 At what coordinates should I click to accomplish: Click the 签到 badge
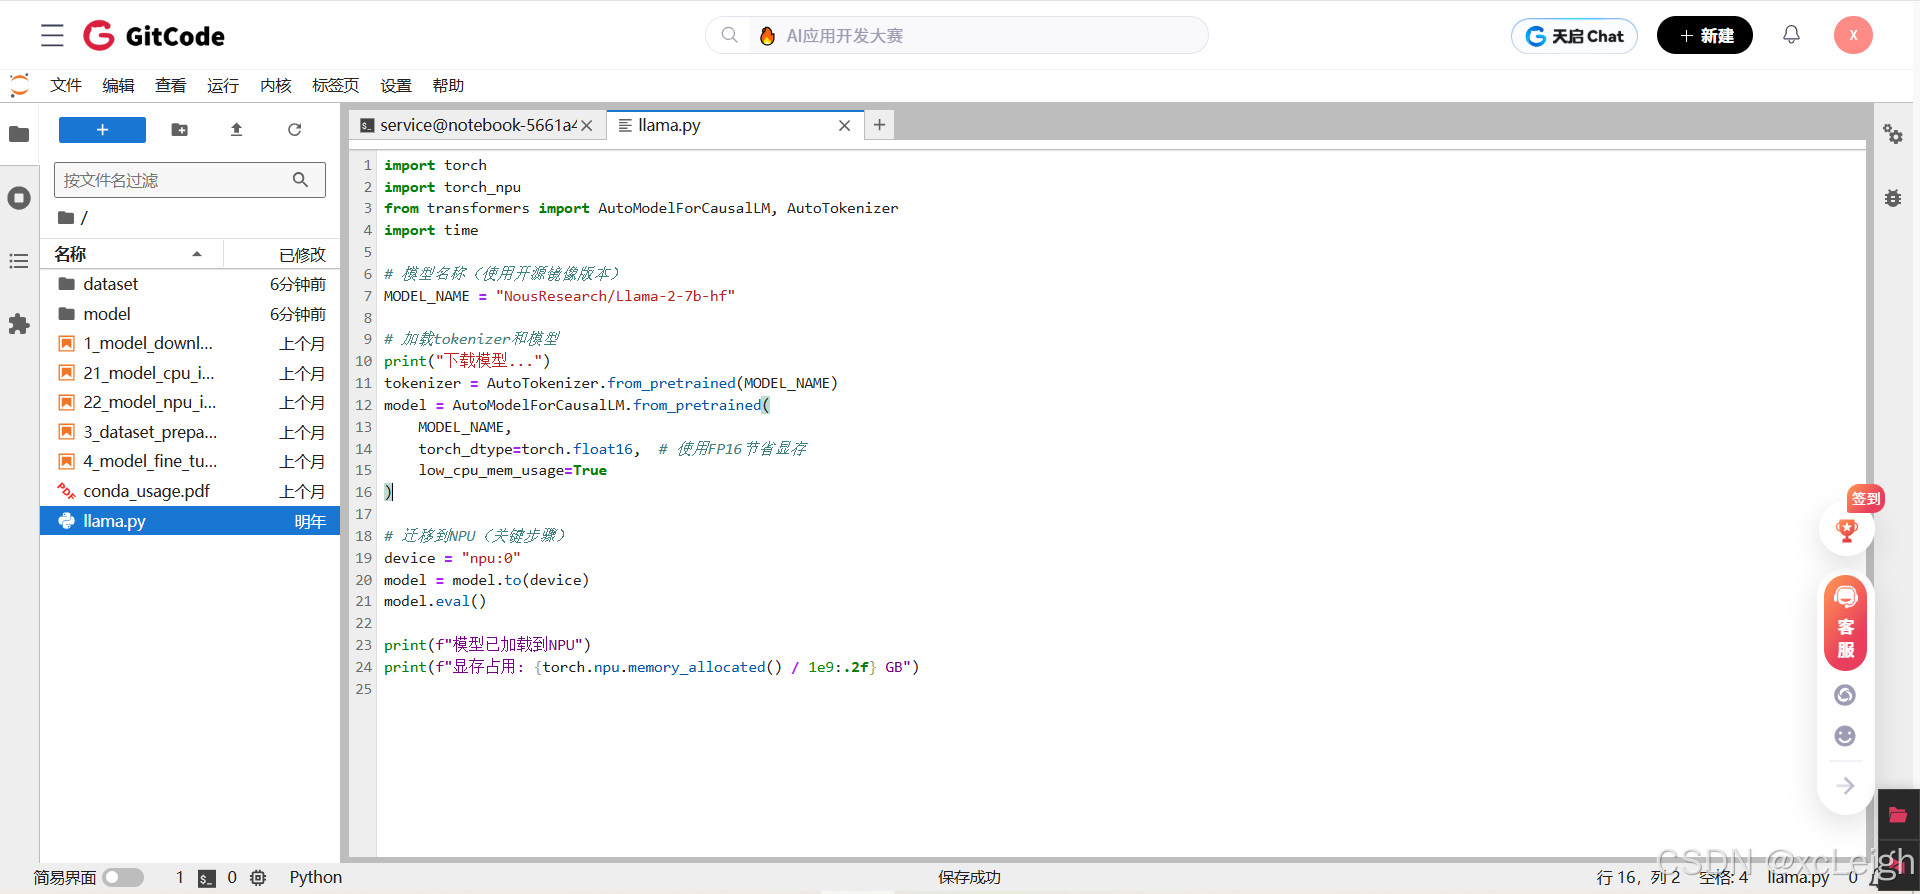1865,498
